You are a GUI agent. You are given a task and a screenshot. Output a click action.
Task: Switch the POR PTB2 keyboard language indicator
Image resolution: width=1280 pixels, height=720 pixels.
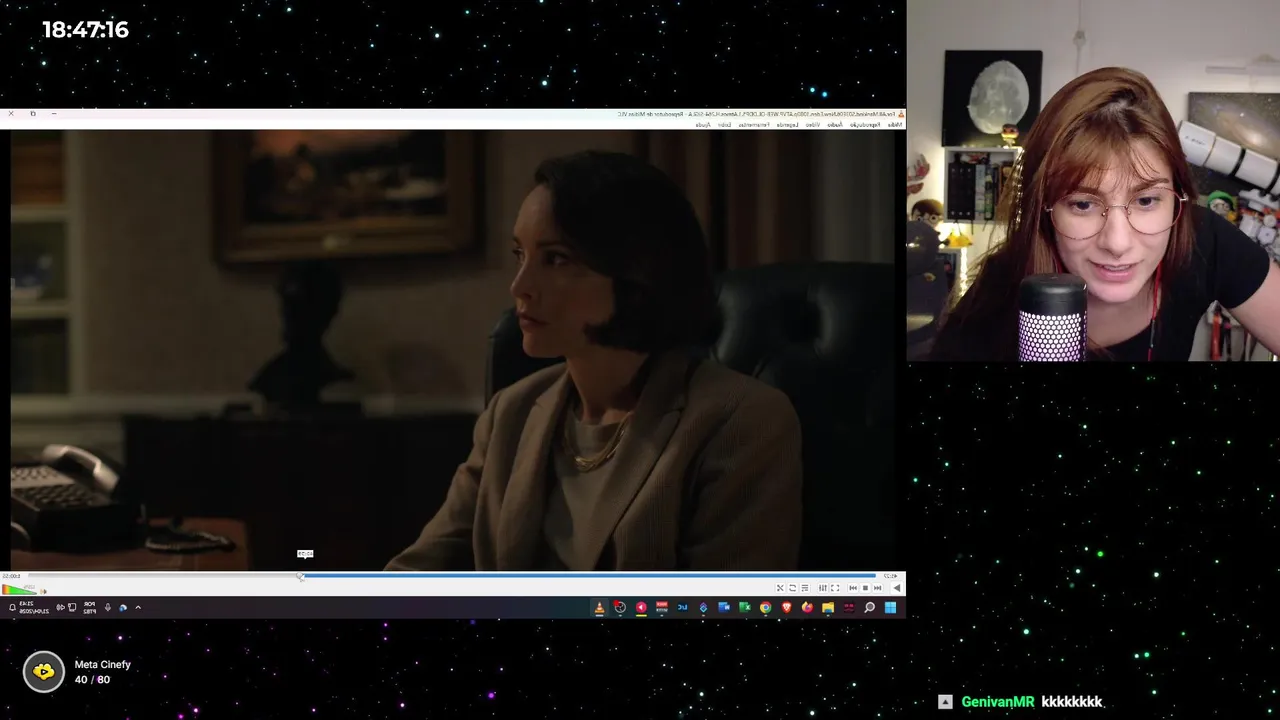(90, 607)
